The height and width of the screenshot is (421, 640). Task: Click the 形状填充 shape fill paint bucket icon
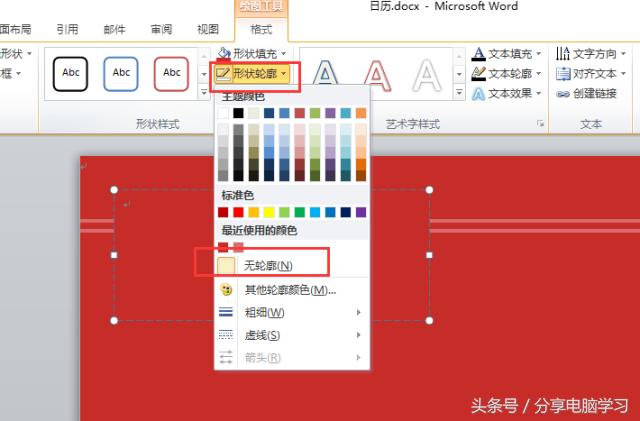(x=224, y=53)
